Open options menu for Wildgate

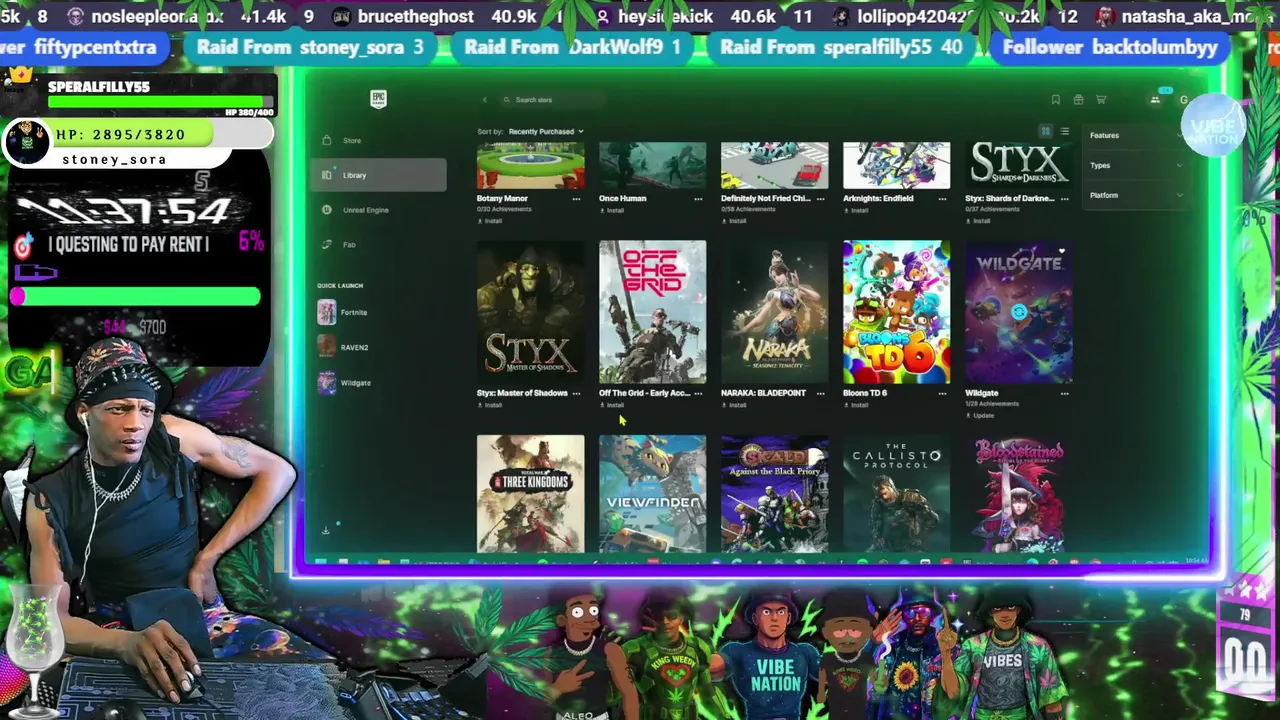coord(1064,394)
